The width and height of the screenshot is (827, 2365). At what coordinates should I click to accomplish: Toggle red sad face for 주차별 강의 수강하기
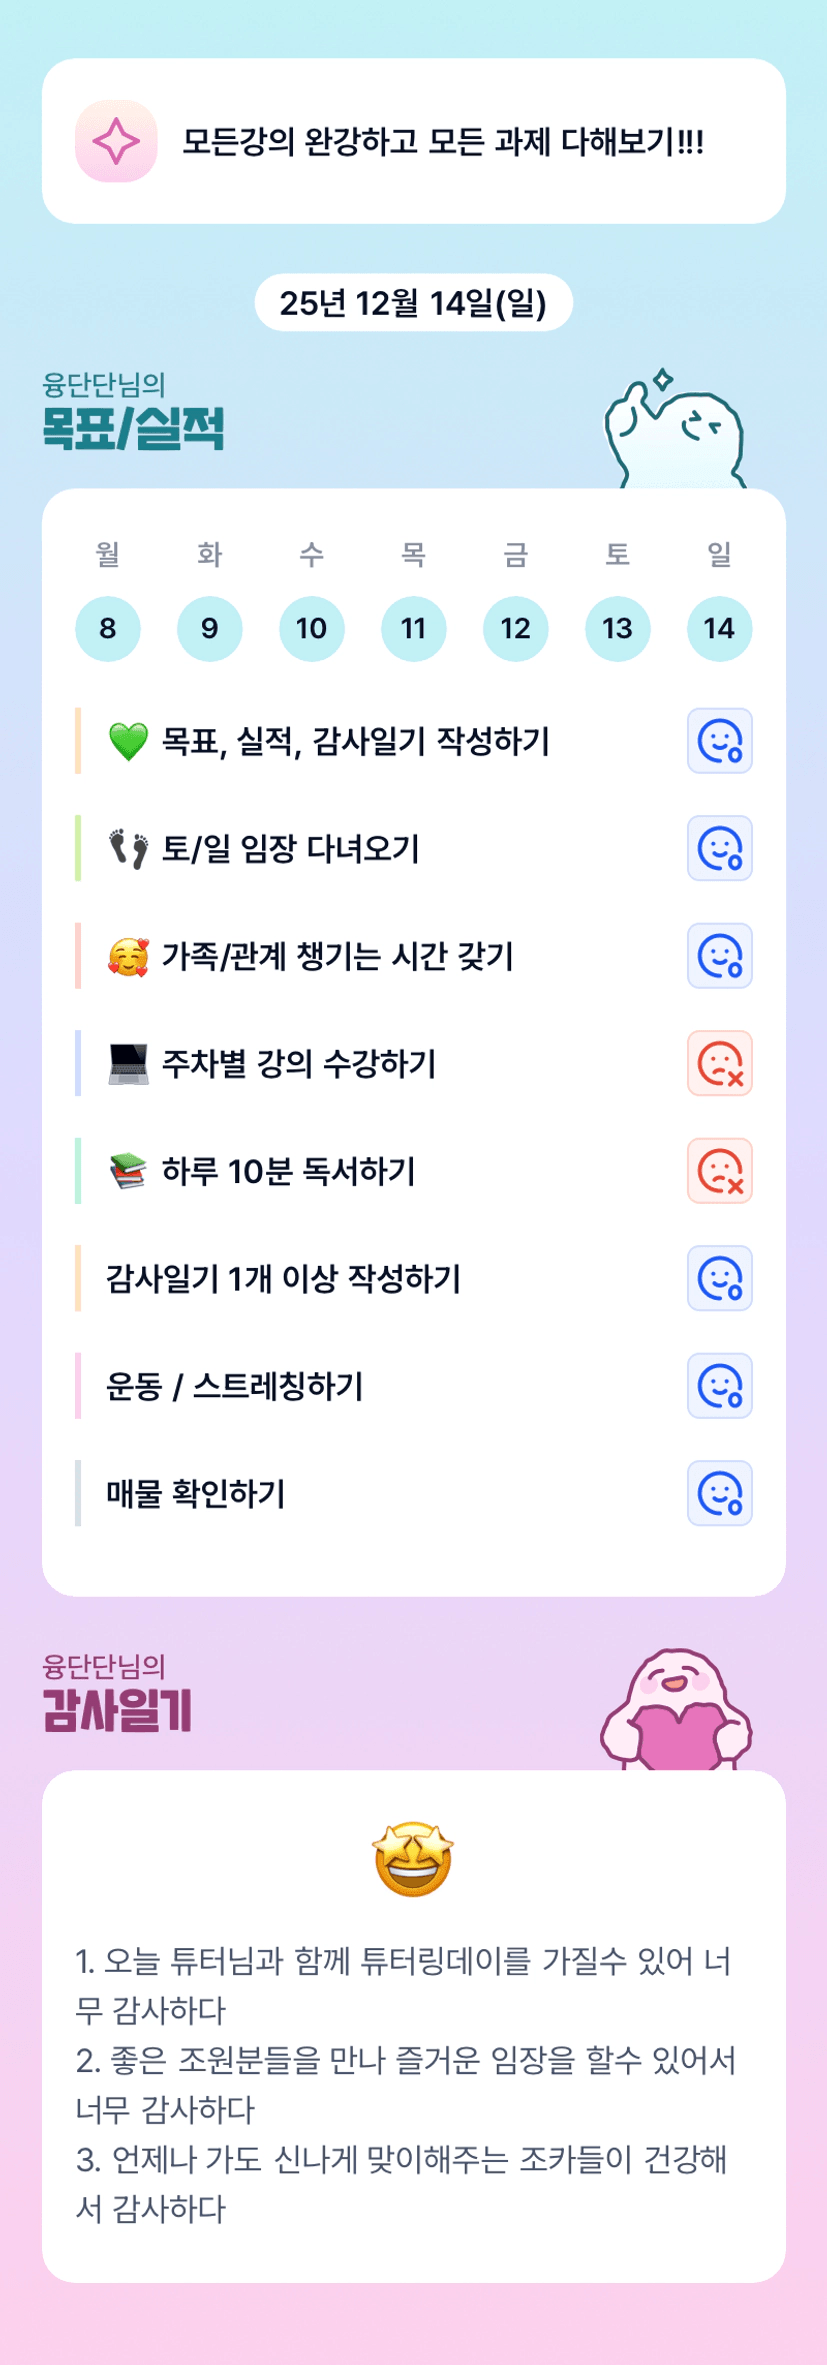point(719,1064)
